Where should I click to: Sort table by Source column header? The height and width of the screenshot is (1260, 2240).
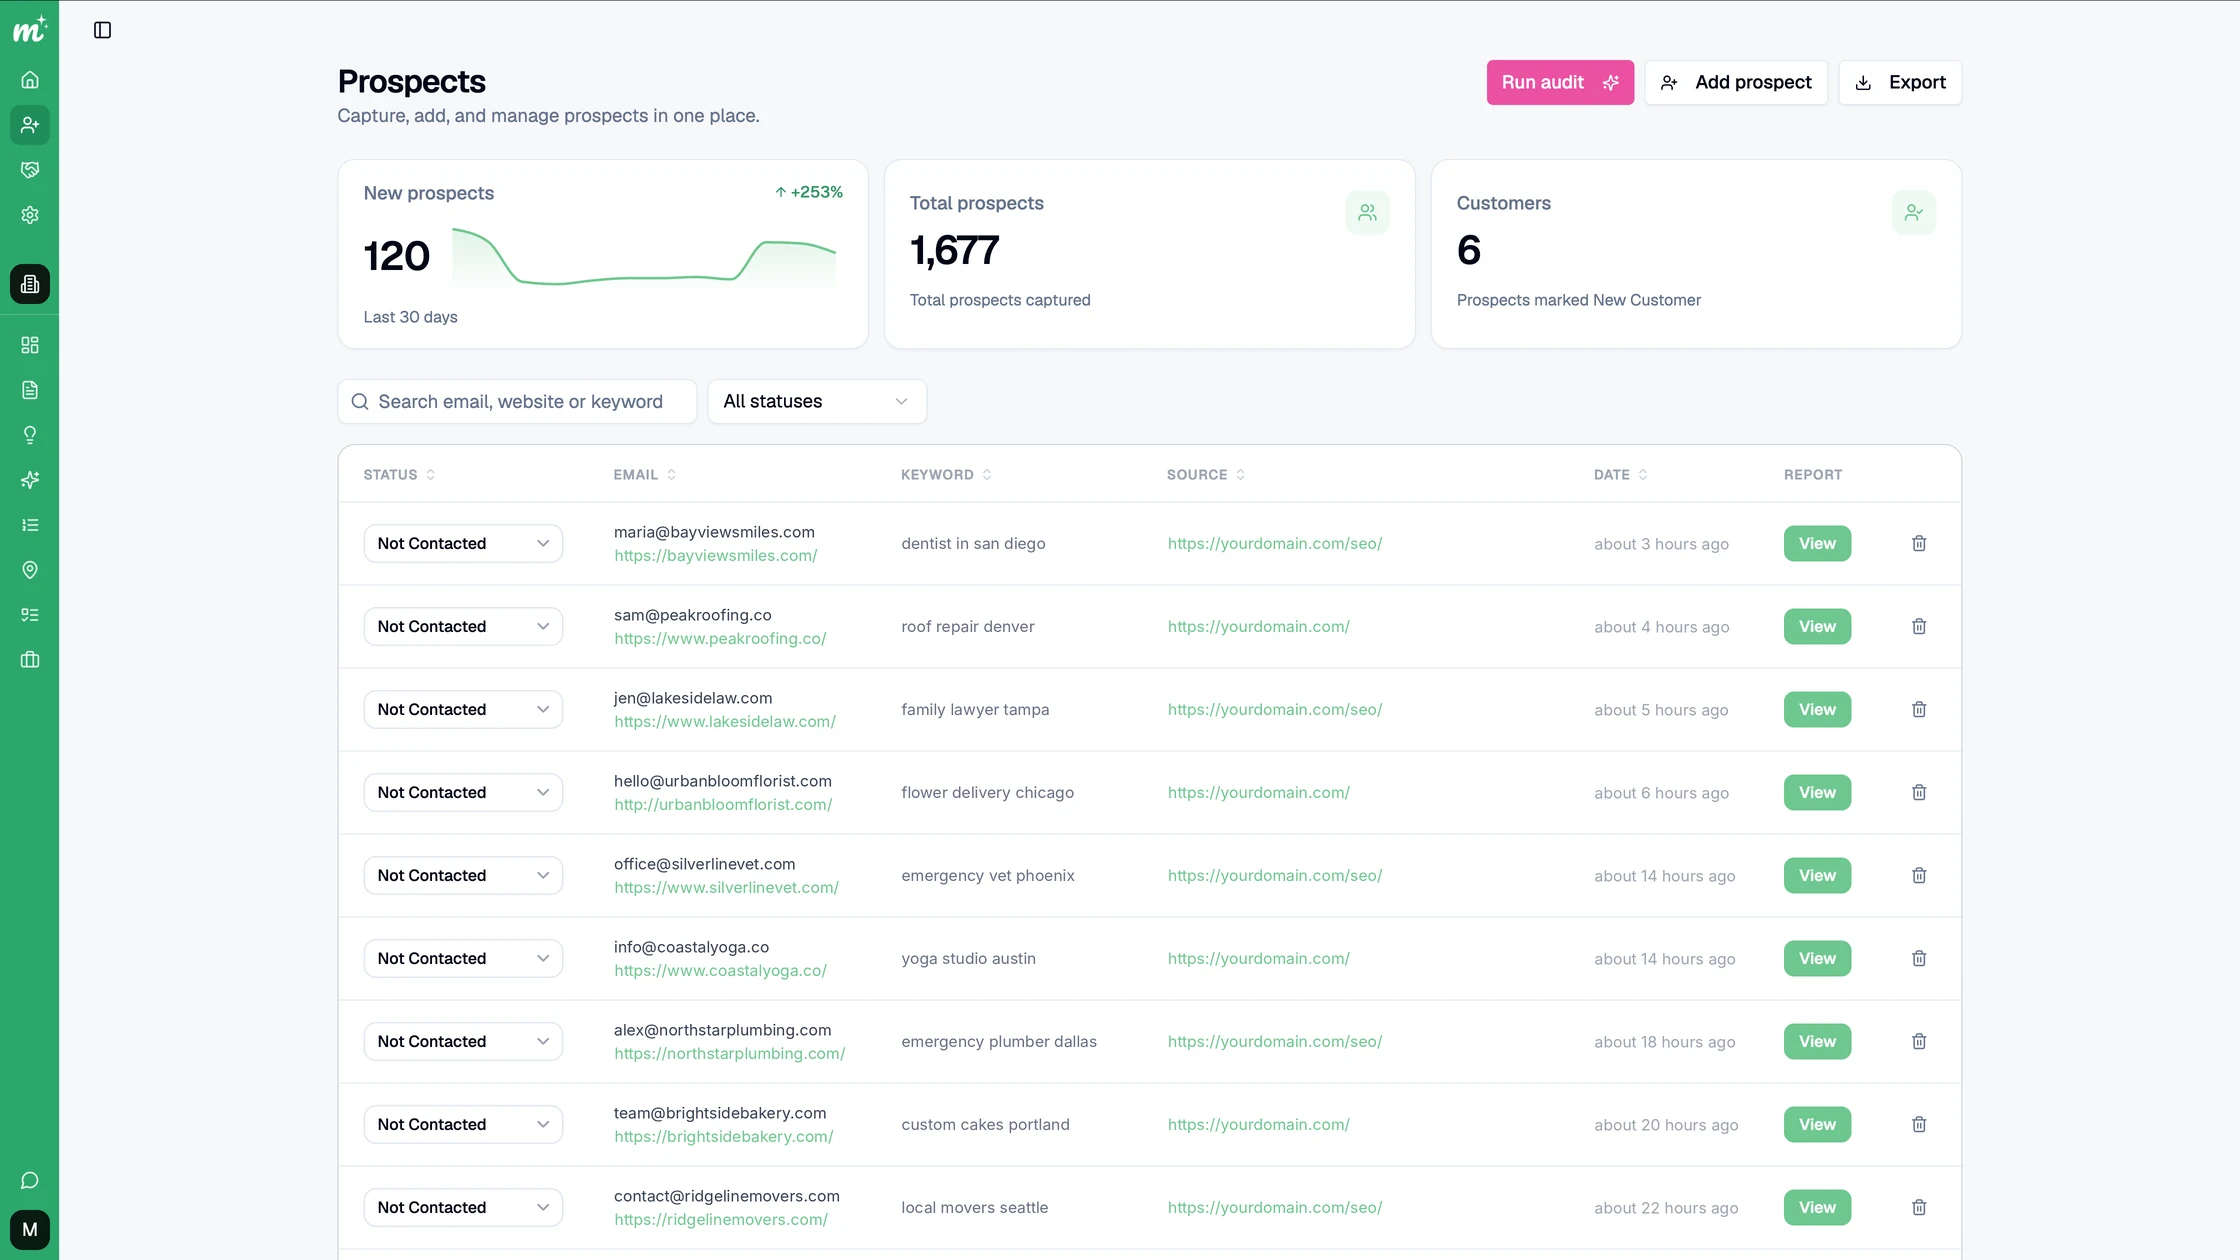pyautogui.click(x=1206, y=475)
